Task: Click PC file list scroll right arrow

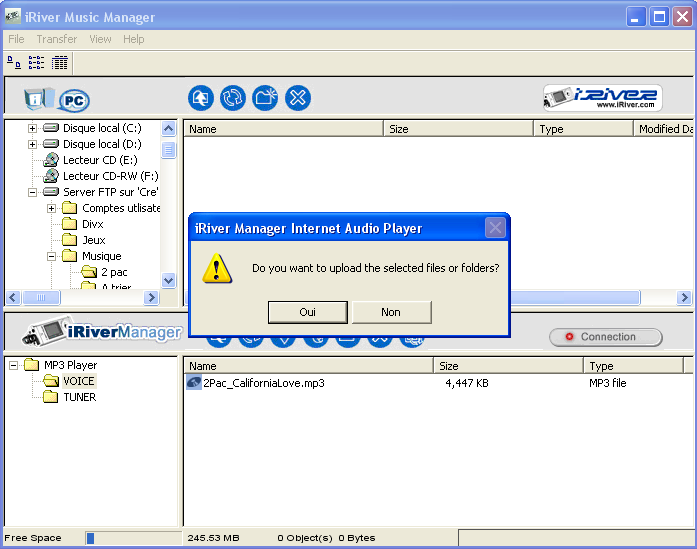Action: pyautogui.click(x=684, y=297)
